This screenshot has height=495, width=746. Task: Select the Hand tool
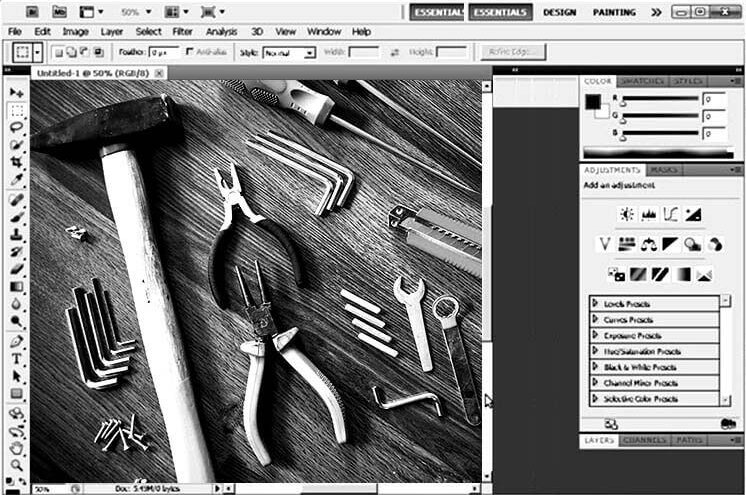tap(17, 448)
